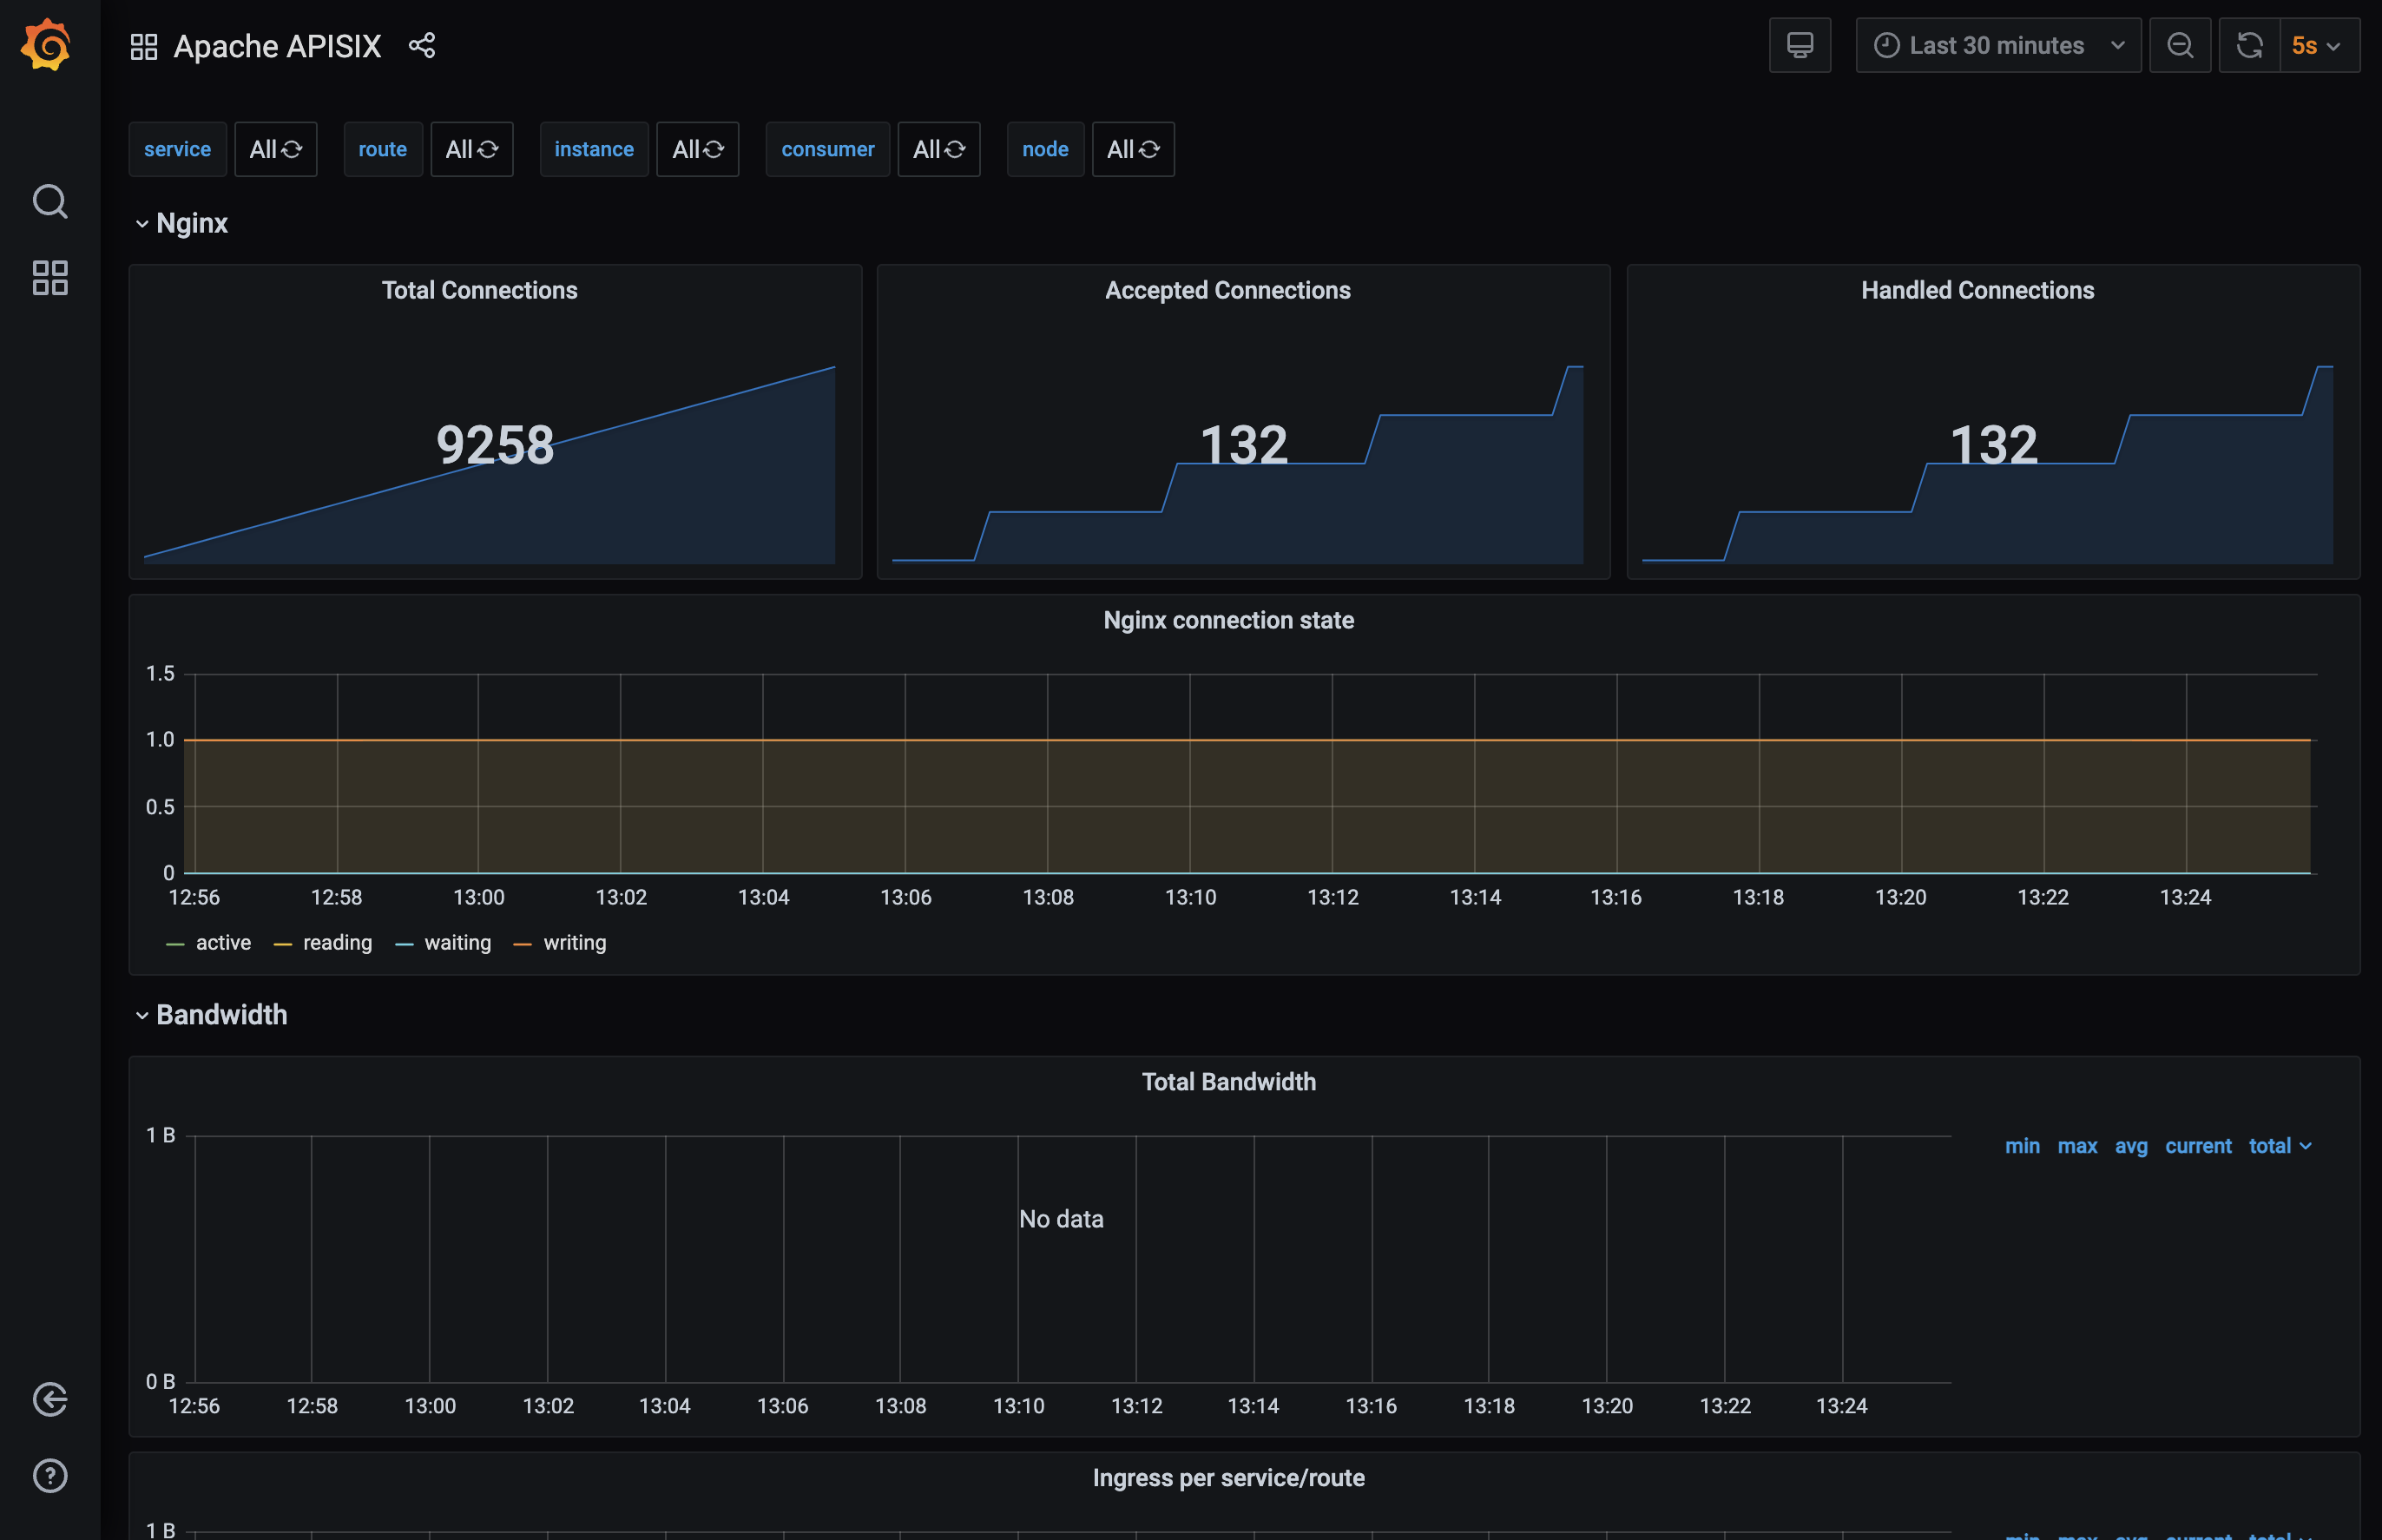Screen dimensions: 2382x1540
Task: Toggle the reading series in legend
Action: click(x=337, y=943)
